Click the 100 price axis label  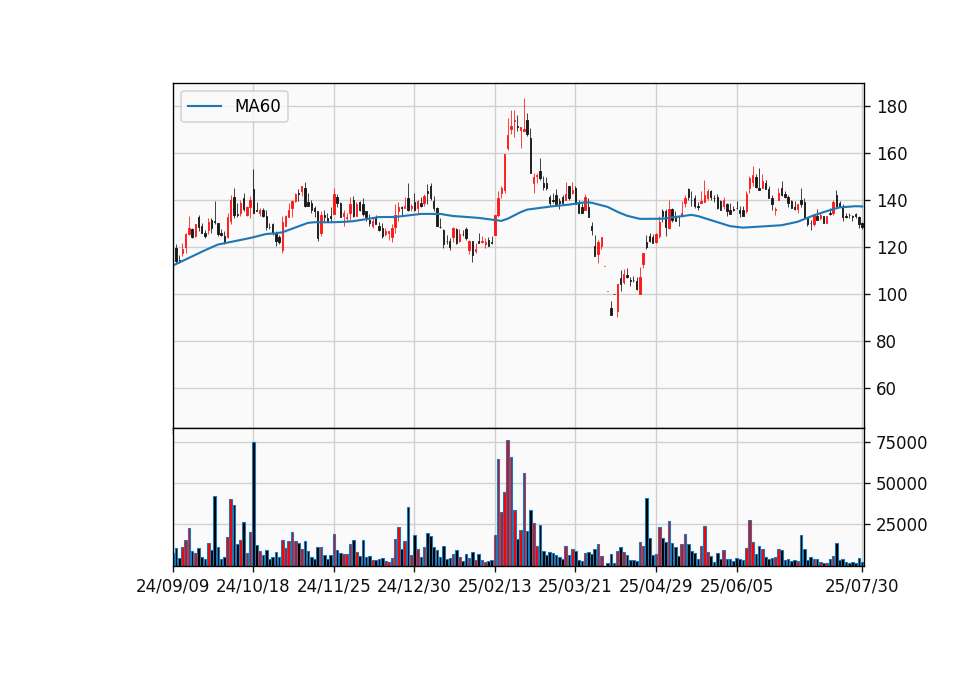(x=891, y=295)
